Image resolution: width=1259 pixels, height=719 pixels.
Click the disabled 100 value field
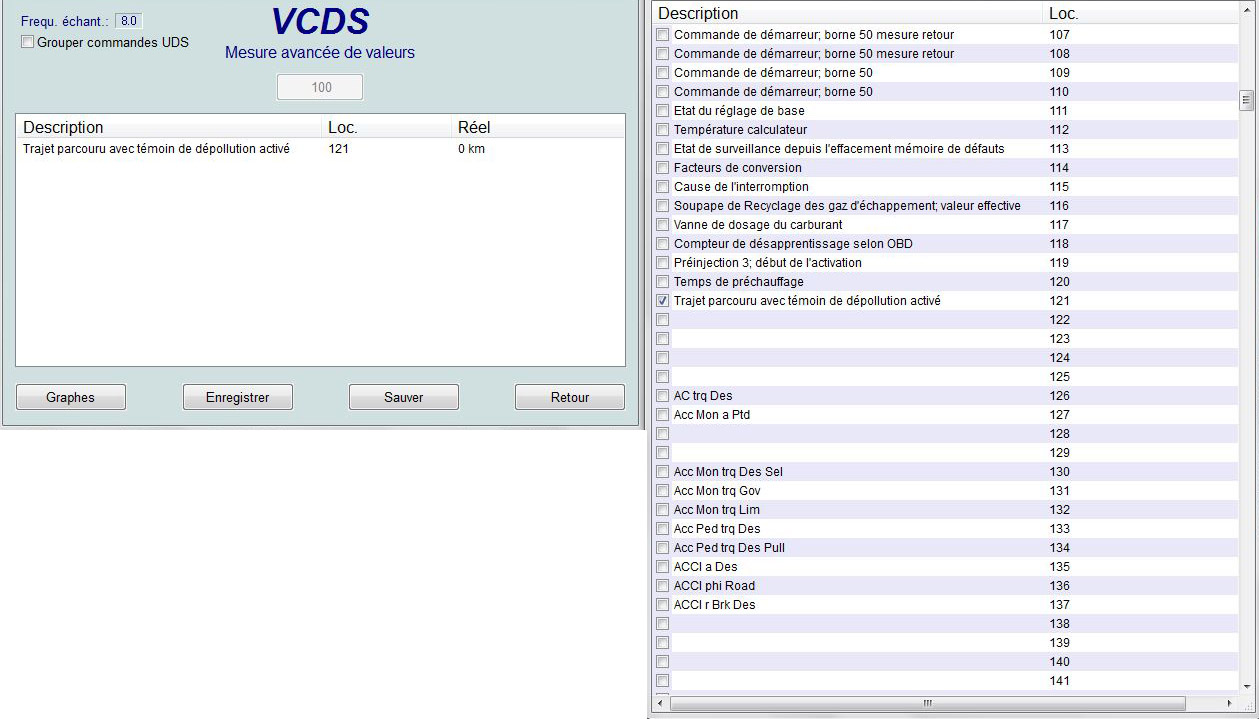pyautogui.click(x=320, y=87)
